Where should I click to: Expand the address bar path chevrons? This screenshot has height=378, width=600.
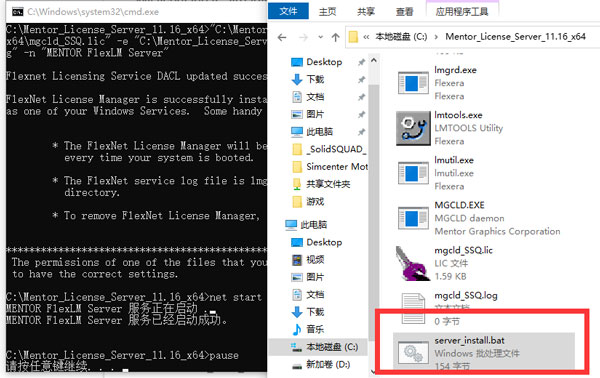click(366, 37)
